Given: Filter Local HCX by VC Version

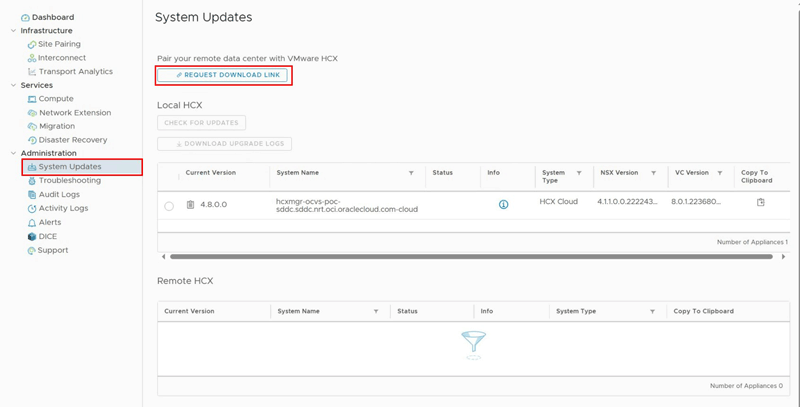Looking at the screenshot, I should (x=720, y=173).
